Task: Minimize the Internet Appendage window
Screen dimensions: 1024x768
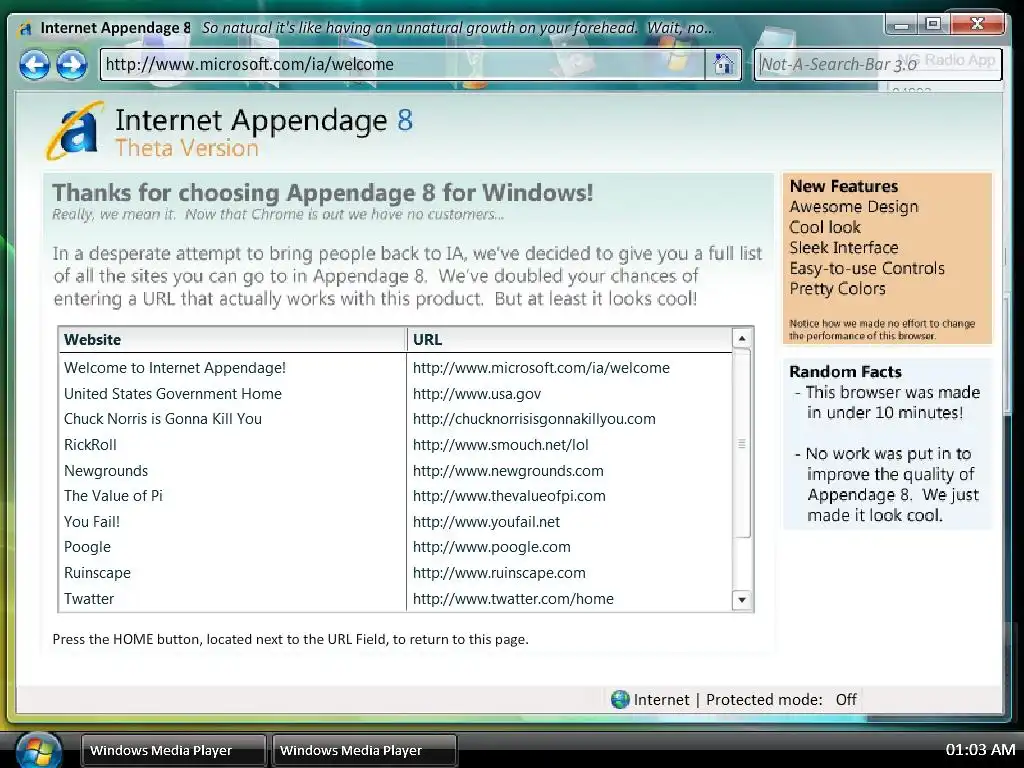Action: click(902, 25)
